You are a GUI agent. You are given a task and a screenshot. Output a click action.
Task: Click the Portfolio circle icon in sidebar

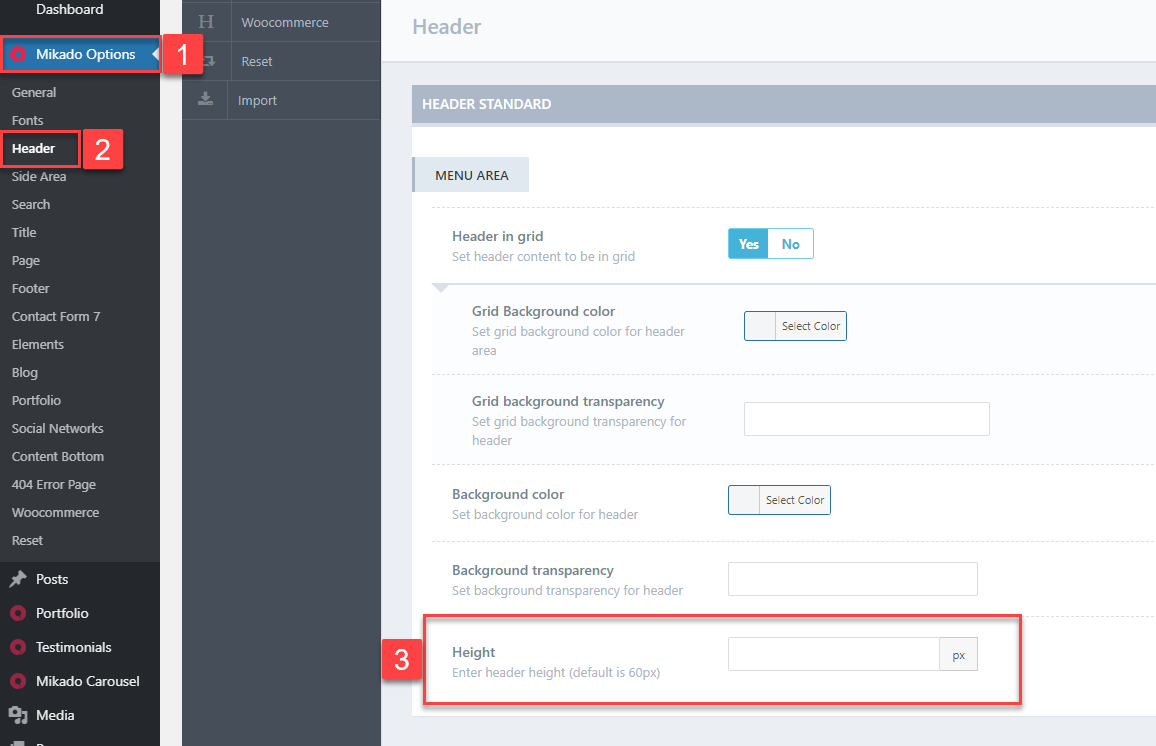[18, 613]
